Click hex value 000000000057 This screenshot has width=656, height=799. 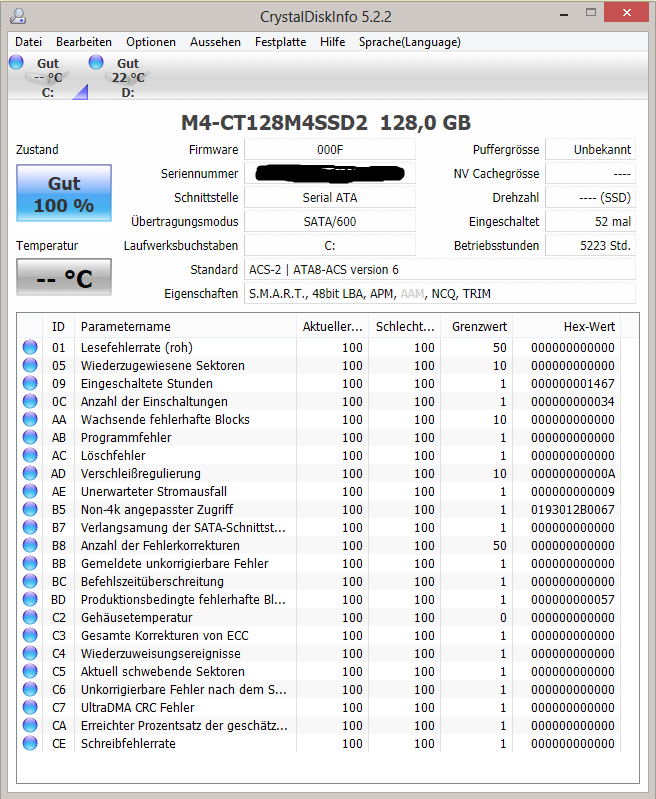572,599
